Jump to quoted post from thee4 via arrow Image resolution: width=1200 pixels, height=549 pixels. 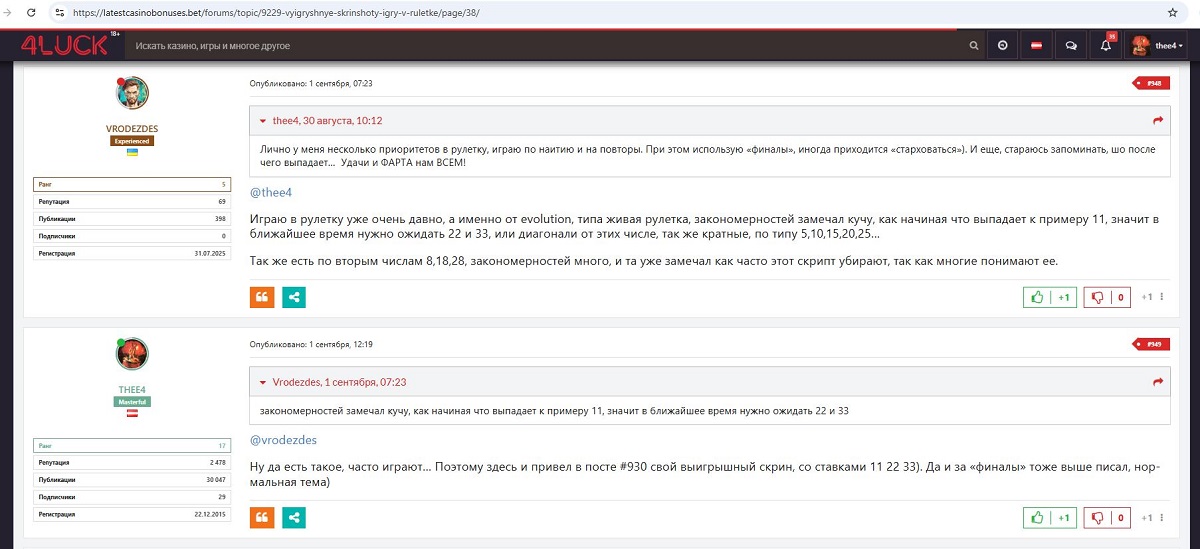point(1158,121)
